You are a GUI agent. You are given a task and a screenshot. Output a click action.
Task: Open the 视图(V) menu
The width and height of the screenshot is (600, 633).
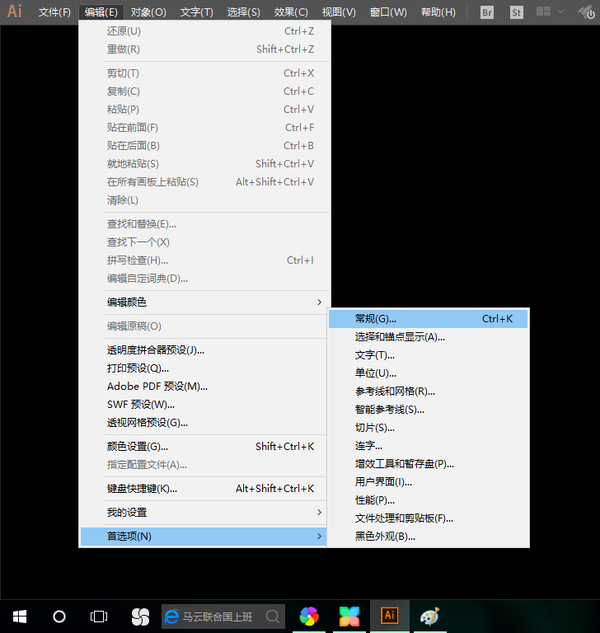coord(339,12)
